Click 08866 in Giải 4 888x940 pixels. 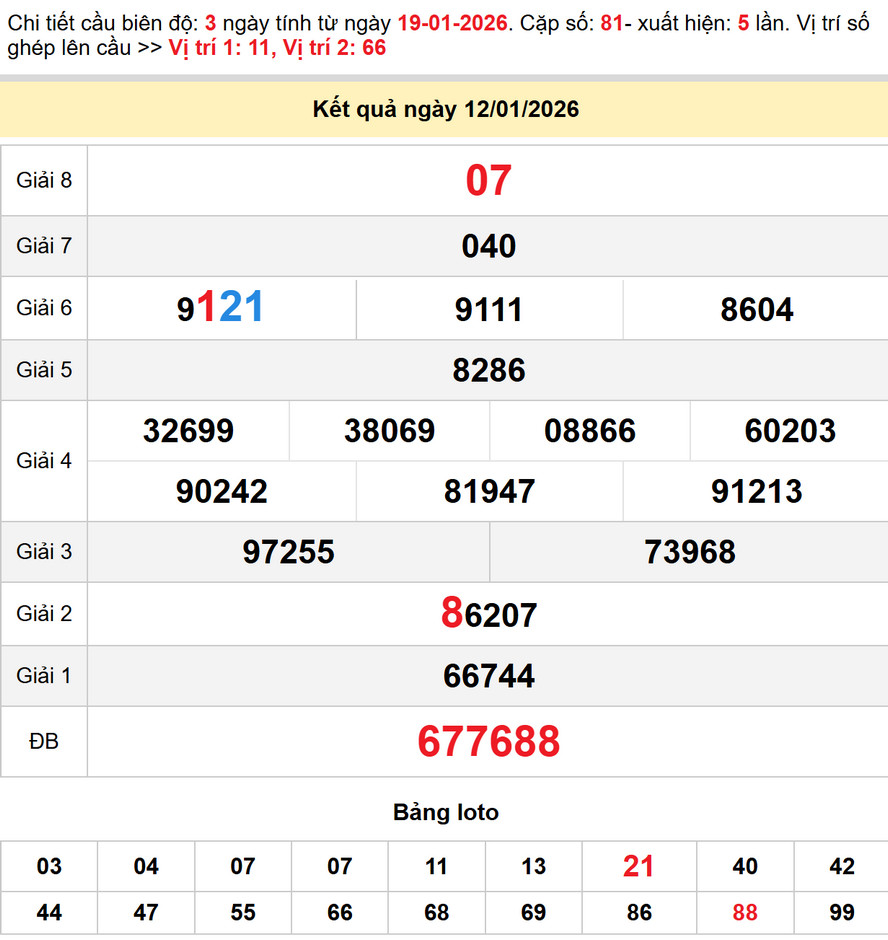pyautogui.click(x=589, y=431)
